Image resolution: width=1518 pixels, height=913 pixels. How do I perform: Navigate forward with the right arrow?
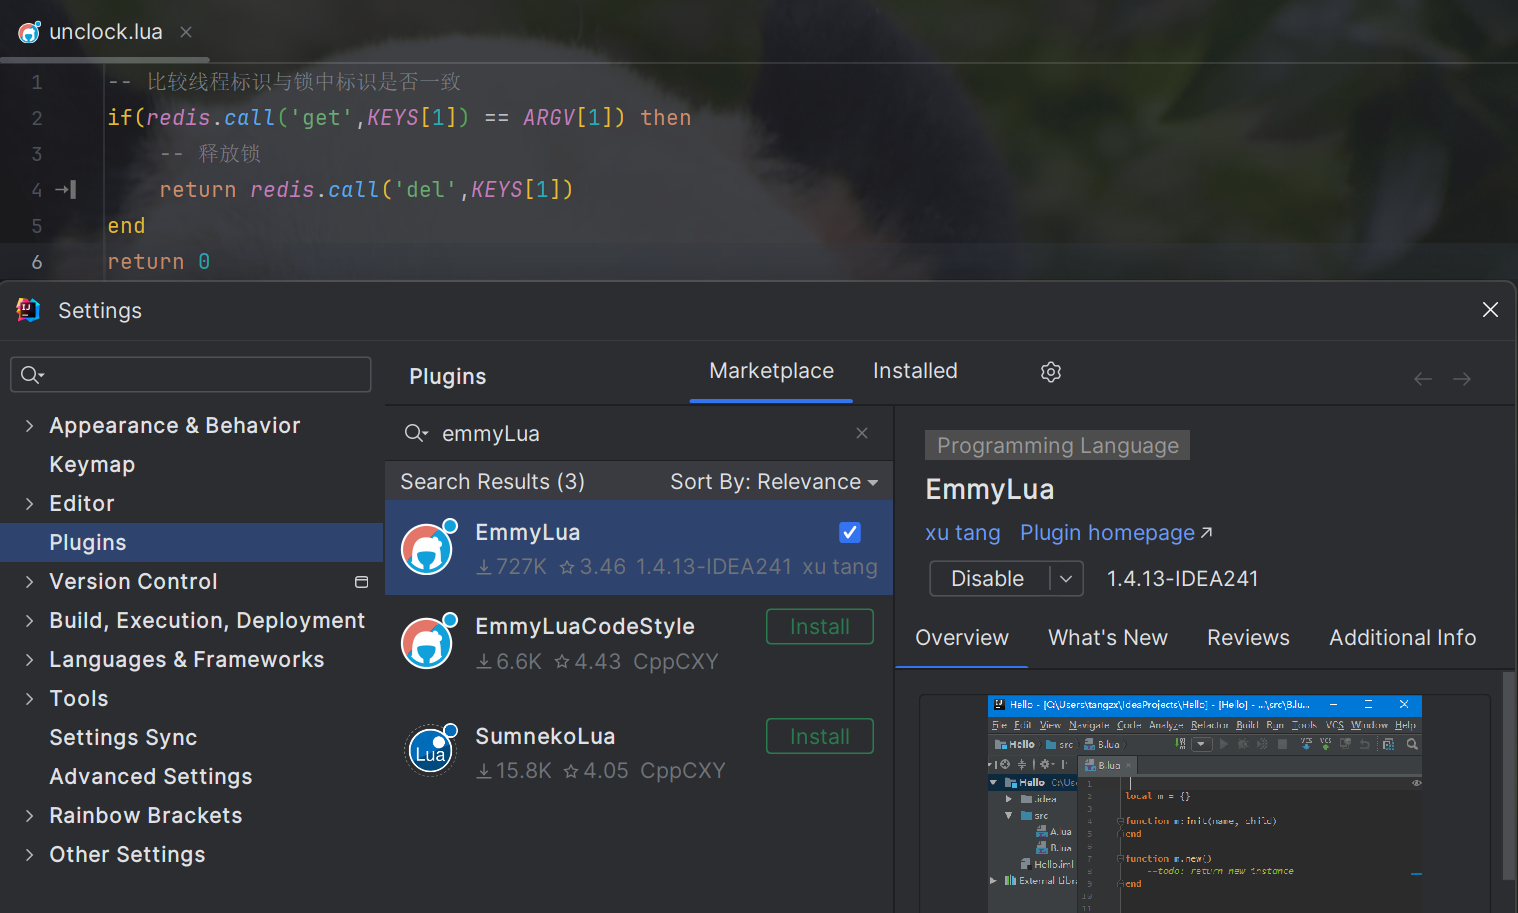click(1462, 379)
